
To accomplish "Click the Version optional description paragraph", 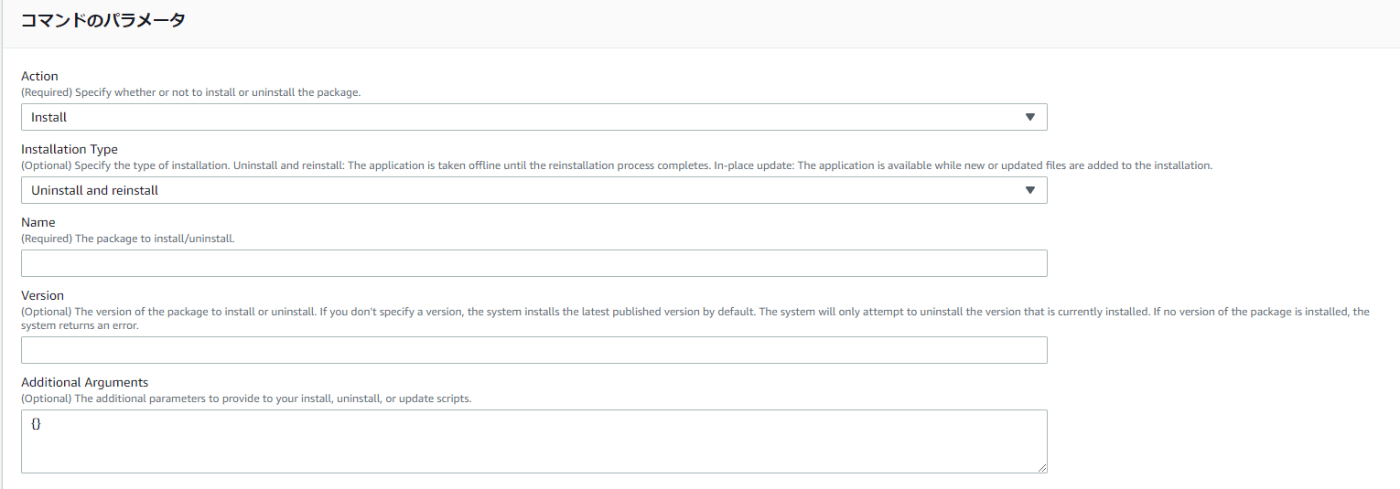I will click(x=695, y=318).
